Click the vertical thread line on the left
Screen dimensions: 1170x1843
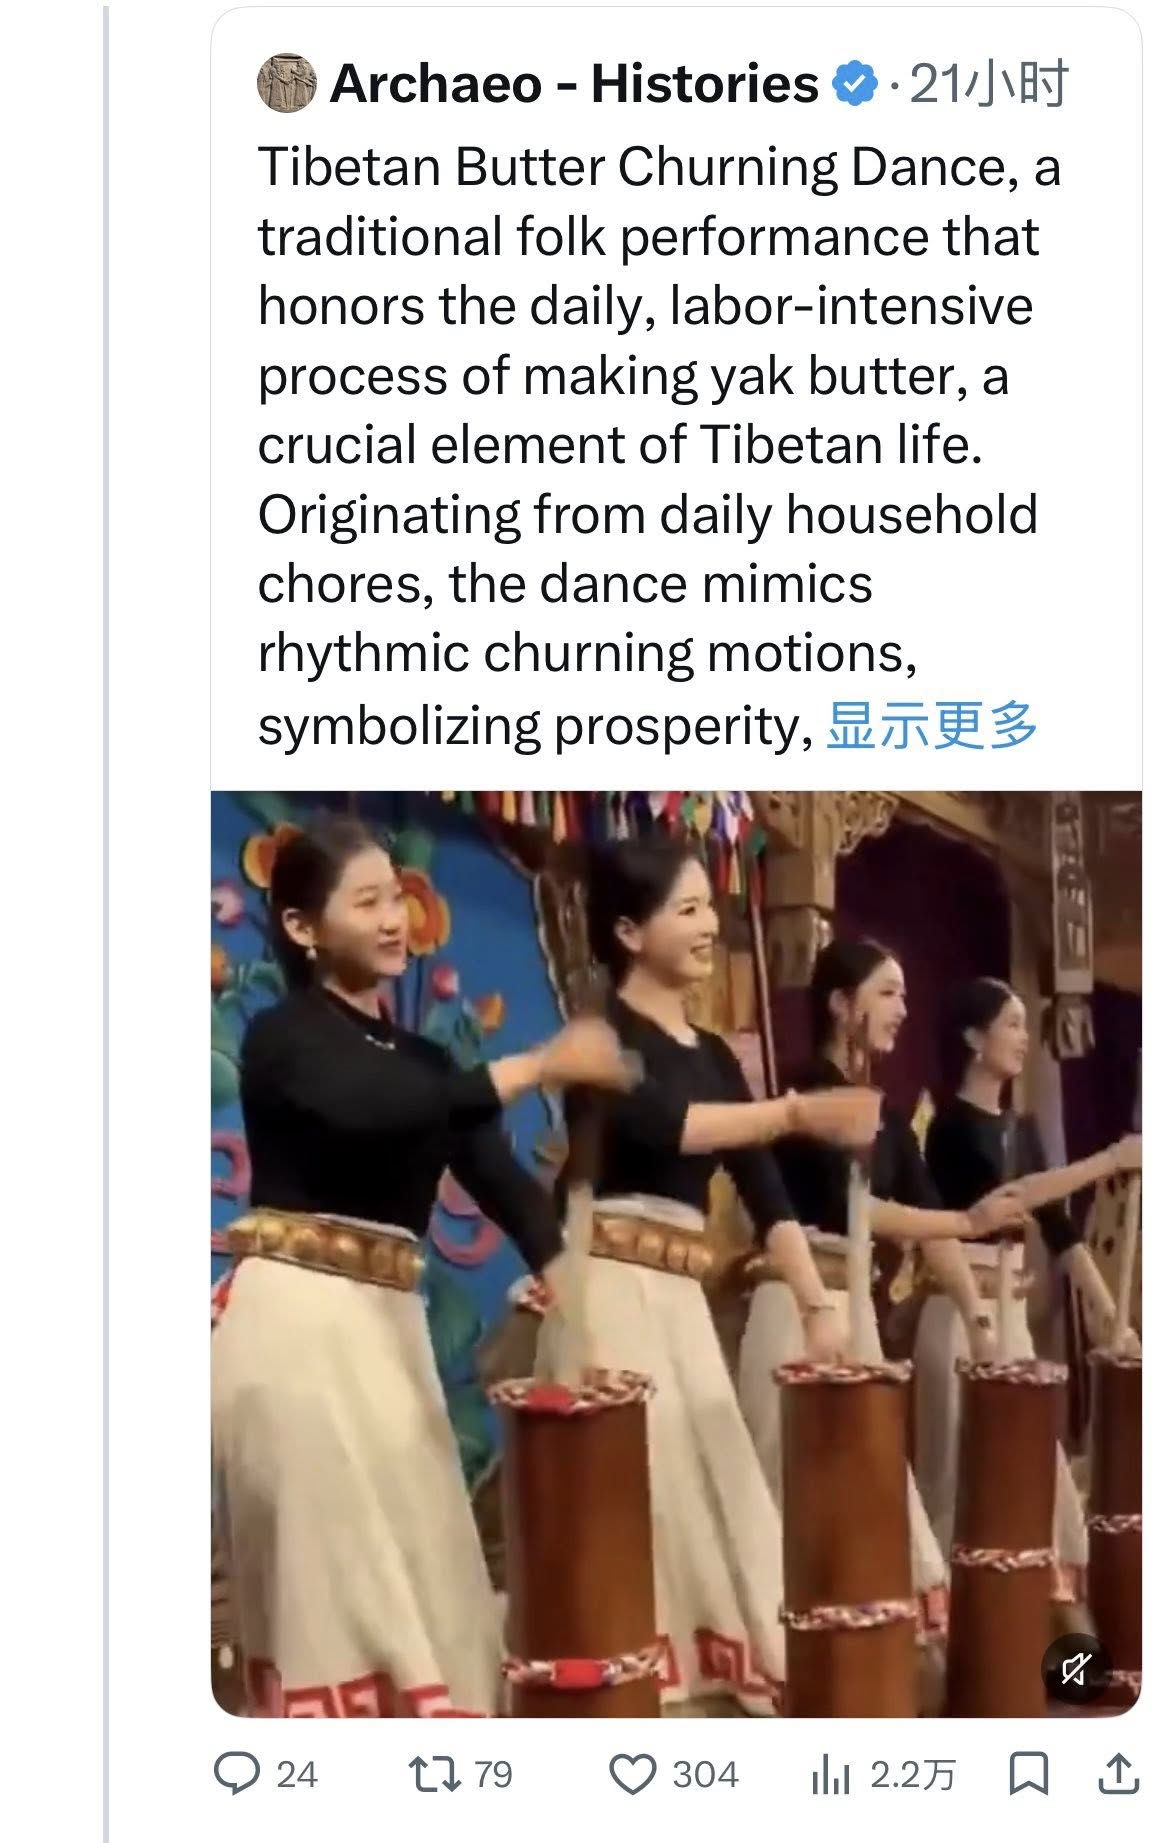click(x=105, y=900)
